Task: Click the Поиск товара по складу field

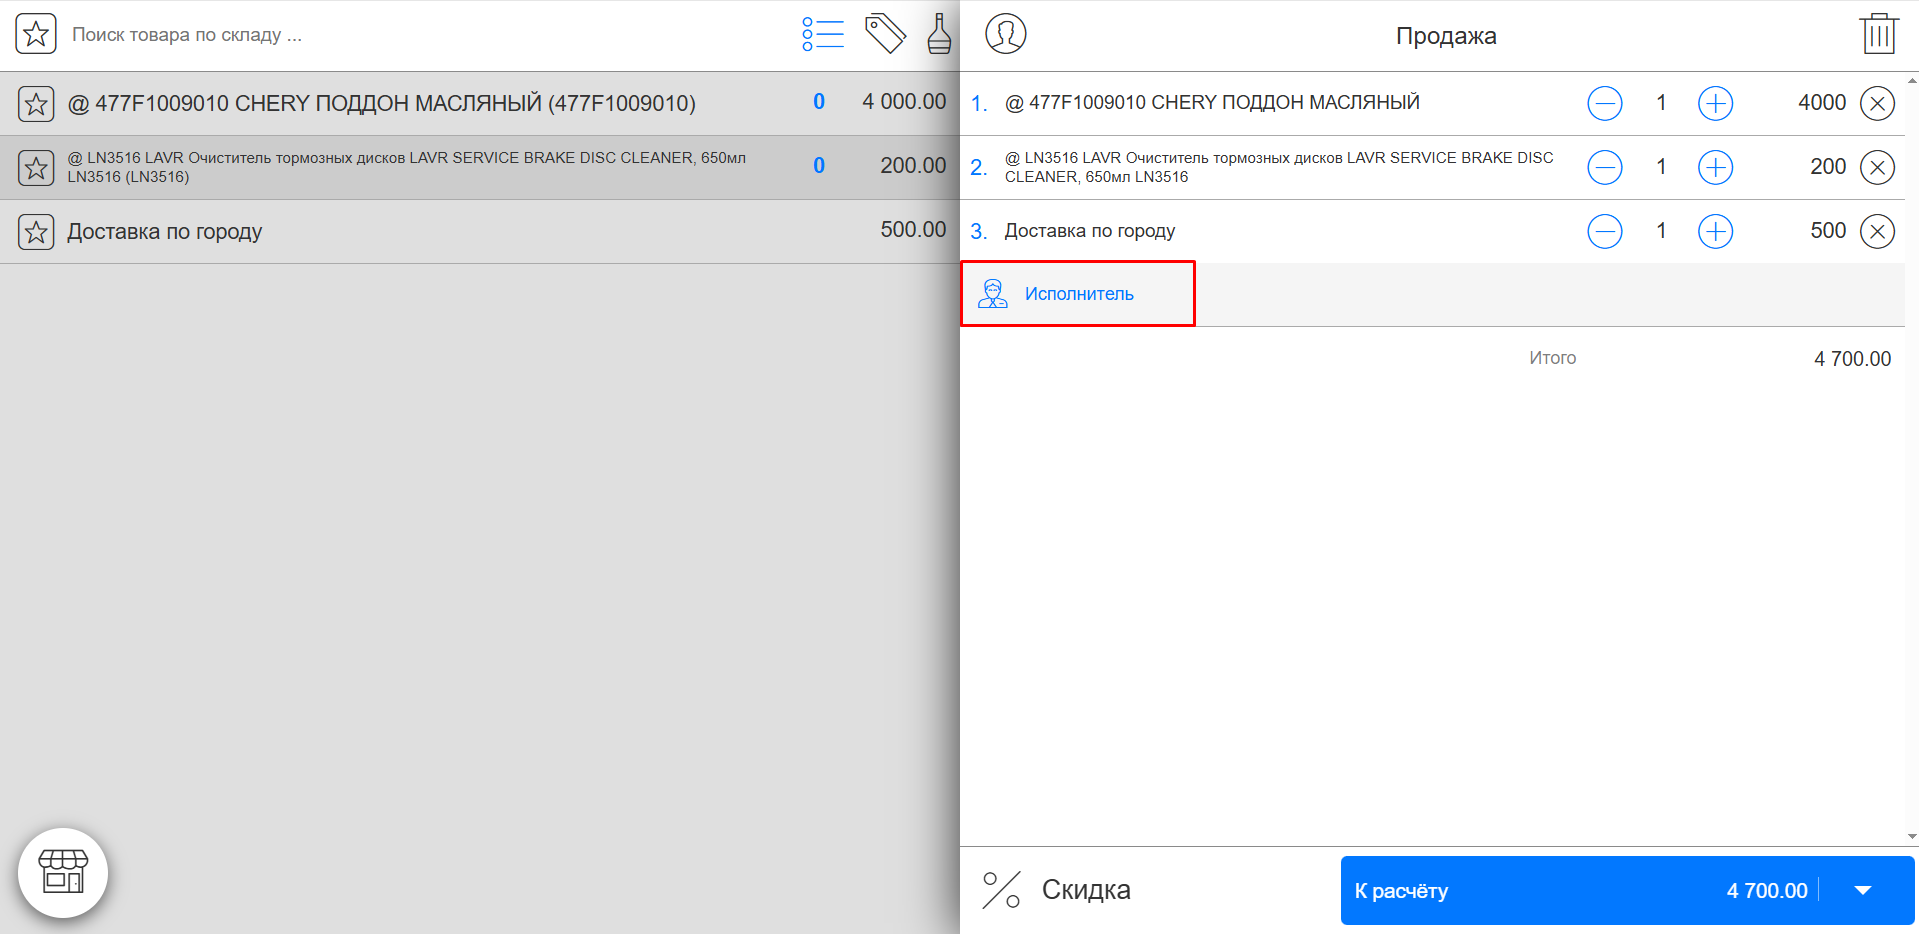Action: (x=420, y=35)
